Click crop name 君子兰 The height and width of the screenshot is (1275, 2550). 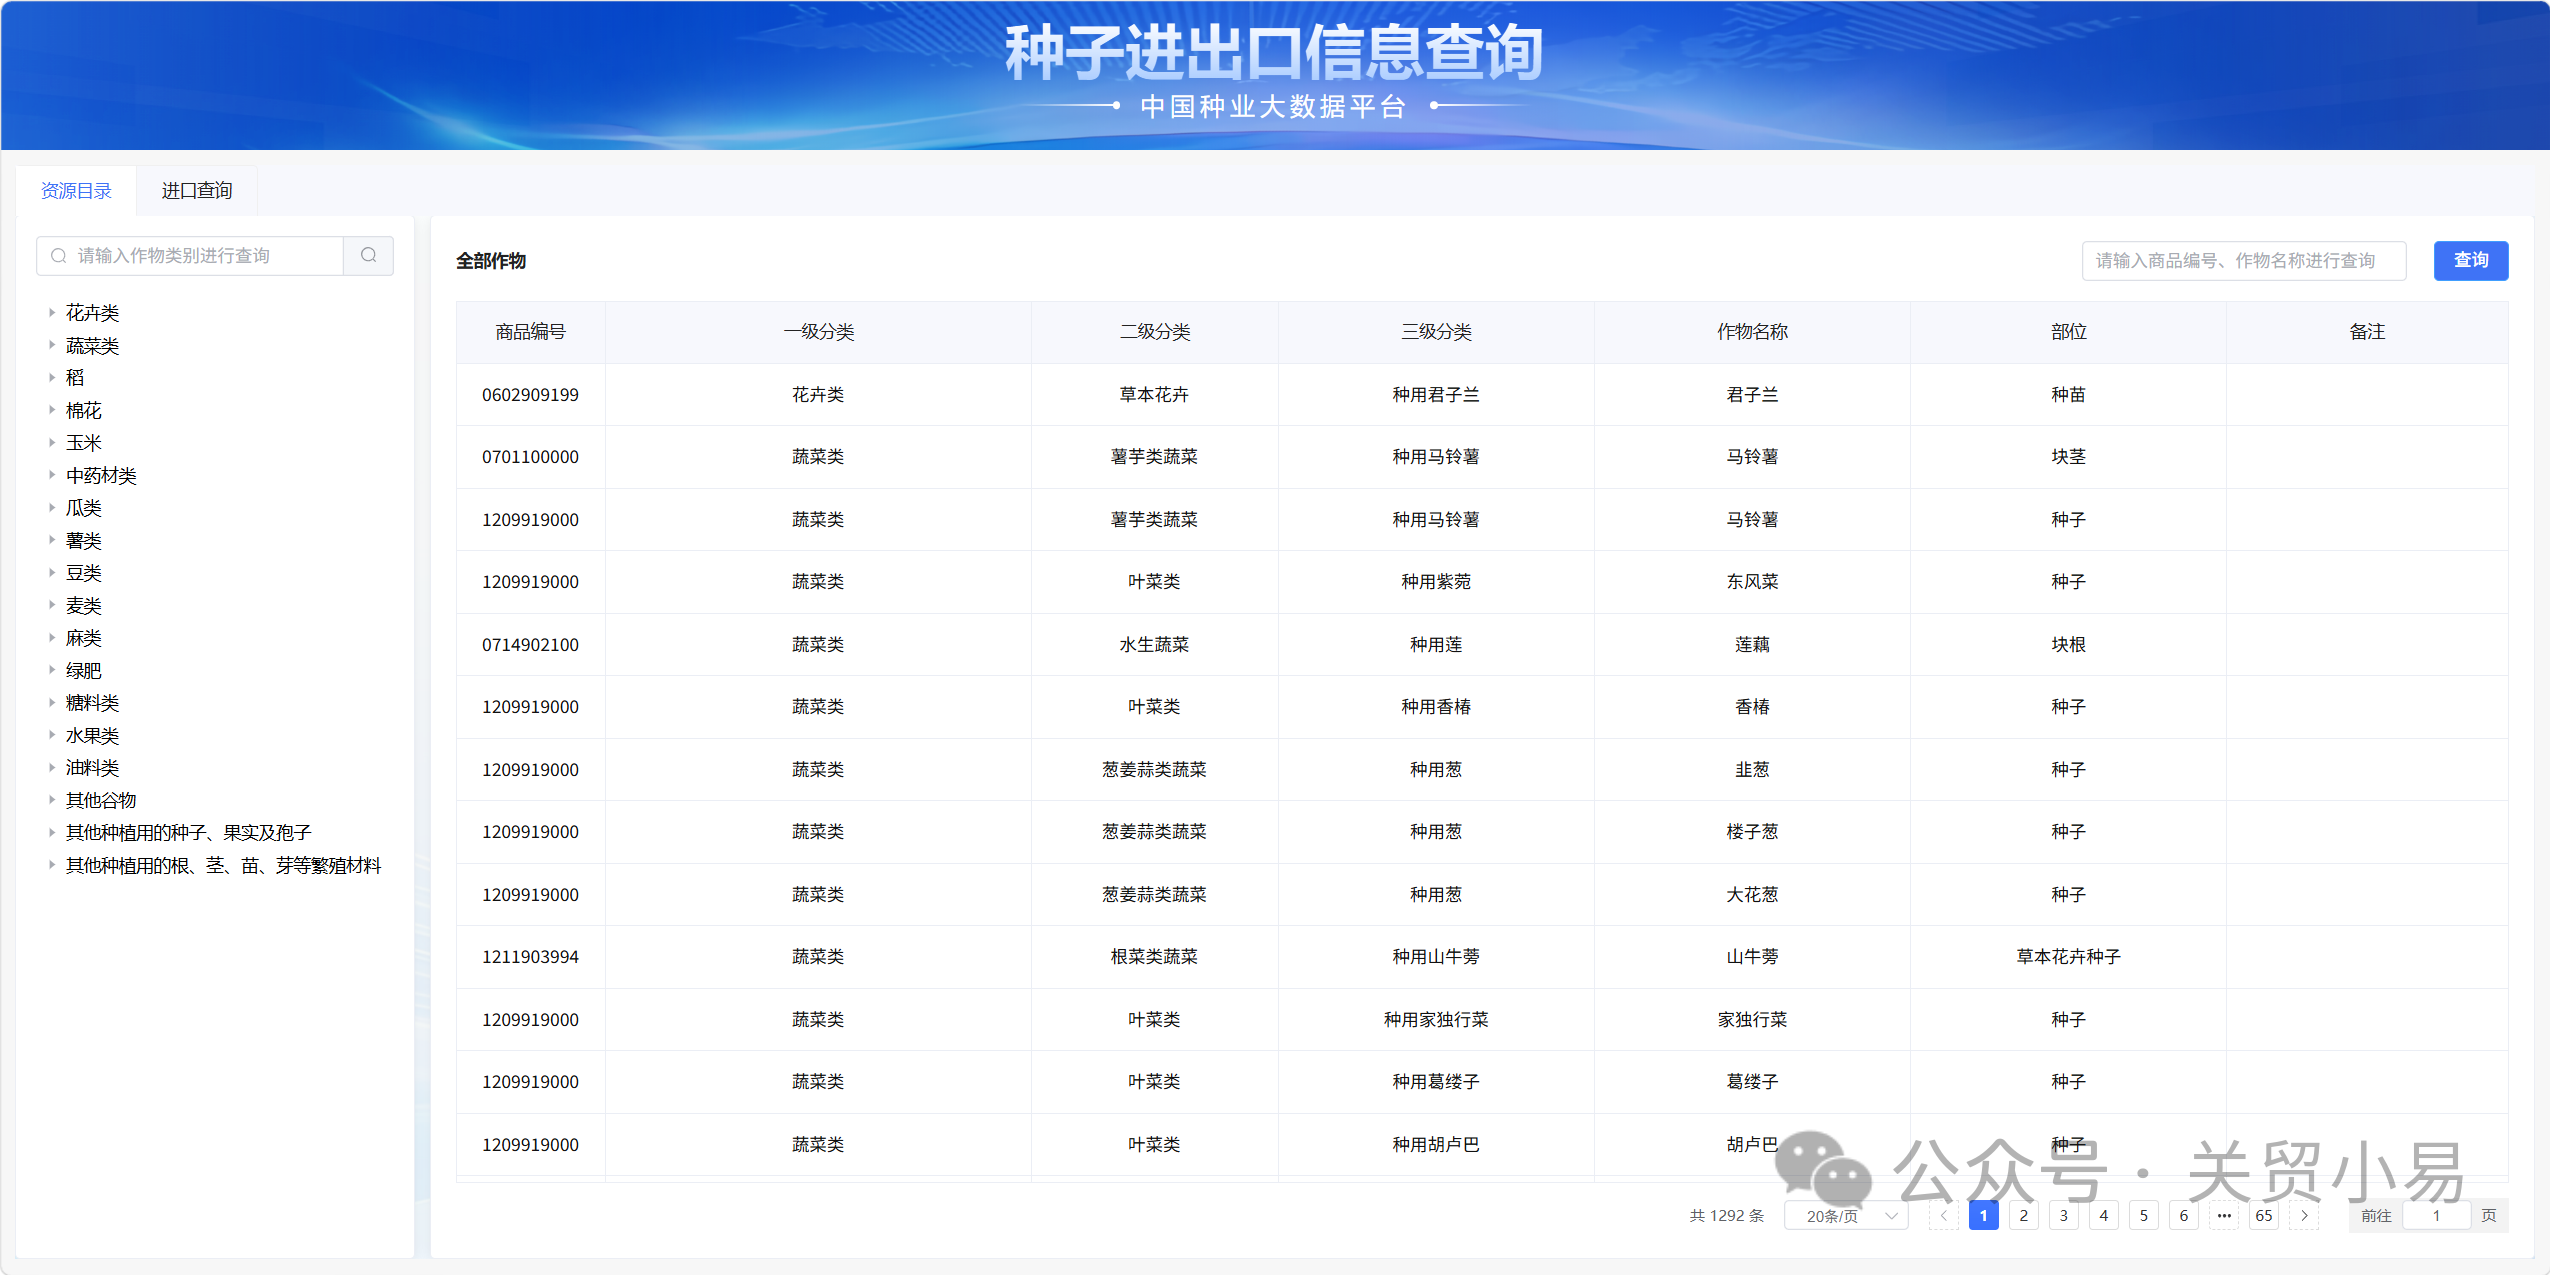[1752, 395]
